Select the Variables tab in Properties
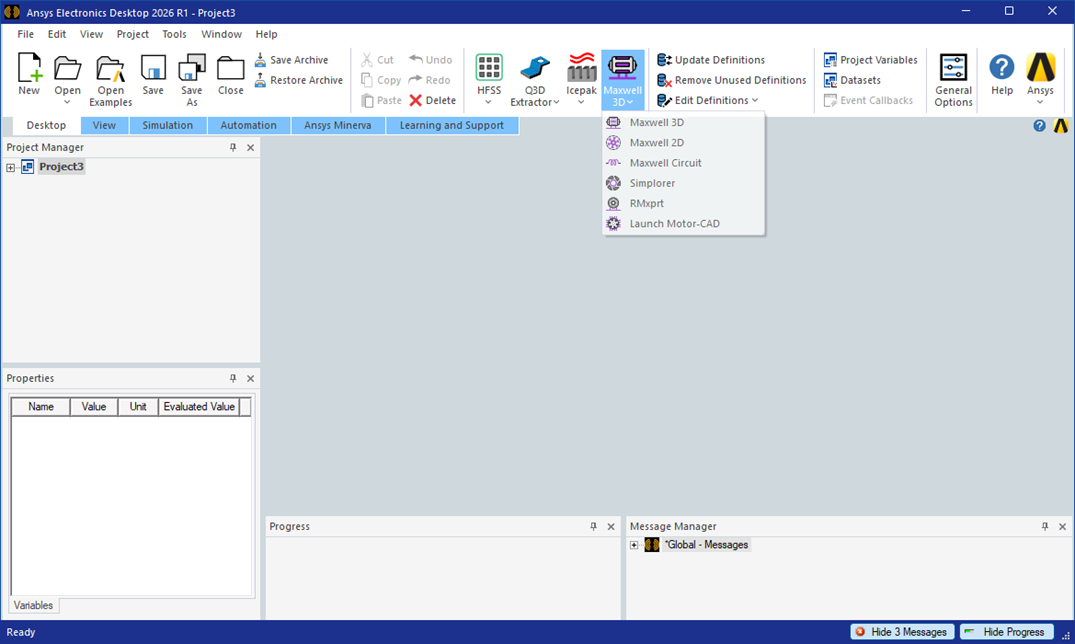Screen dimensions: 1075x644 [x=33, y=606]
